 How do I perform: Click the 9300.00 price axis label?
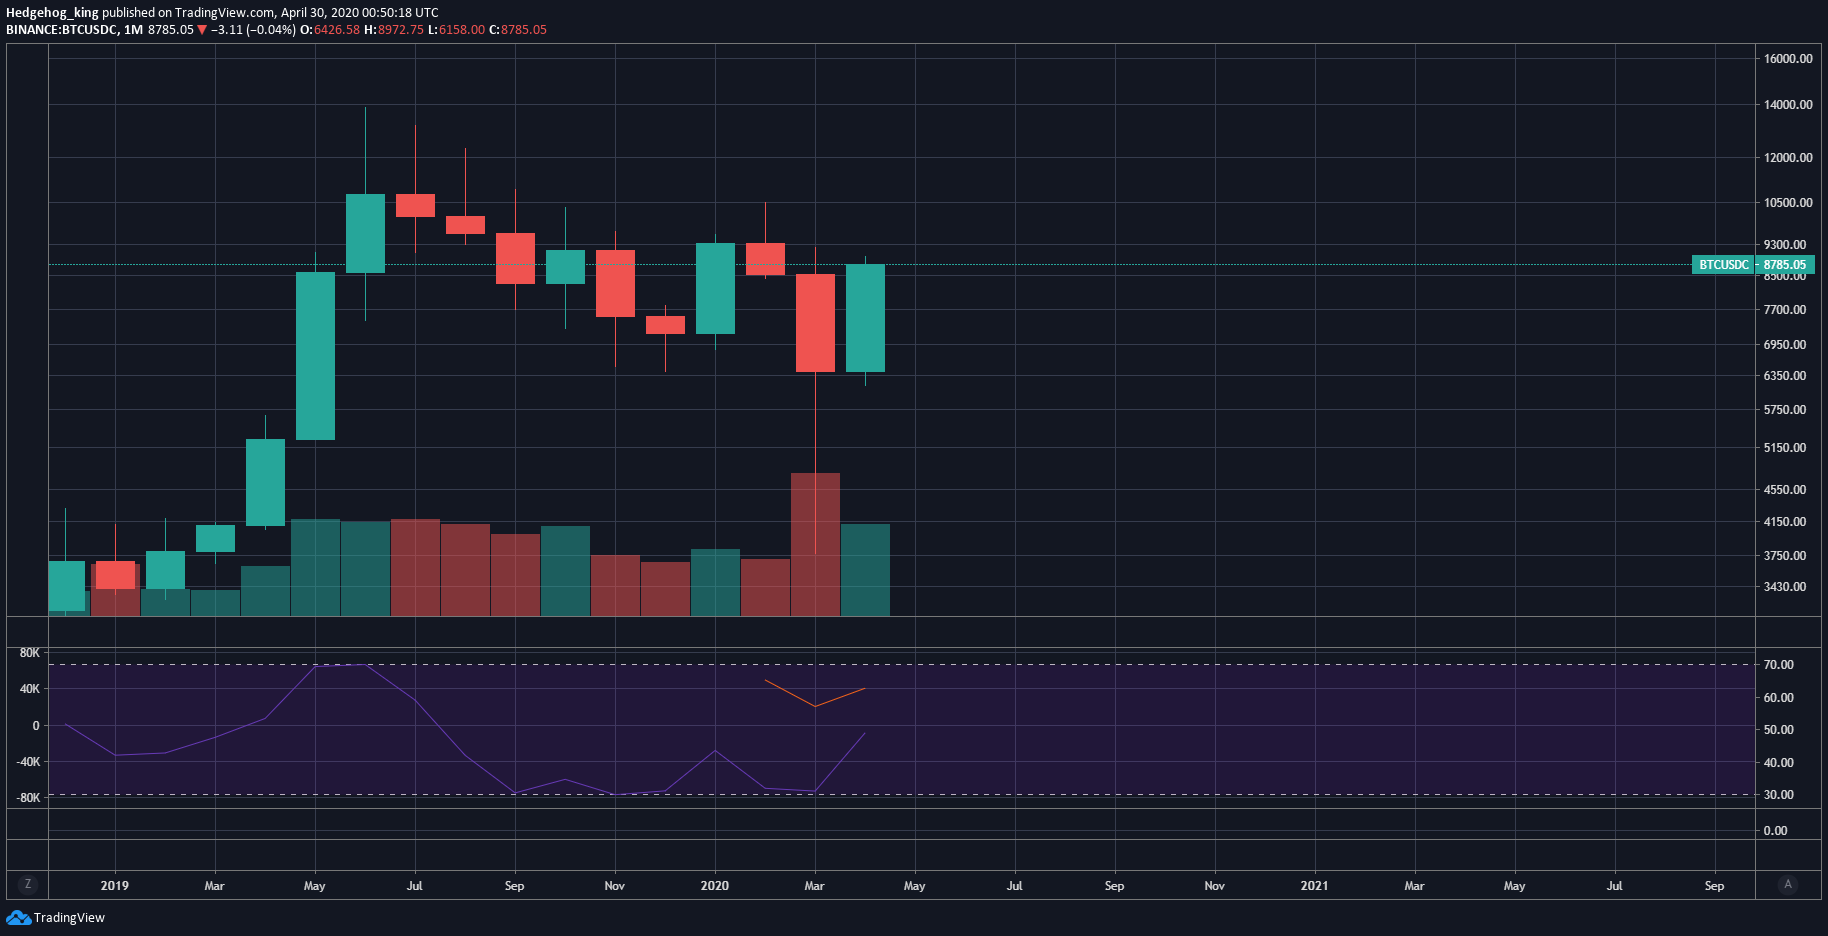(x=1785, y=245)
